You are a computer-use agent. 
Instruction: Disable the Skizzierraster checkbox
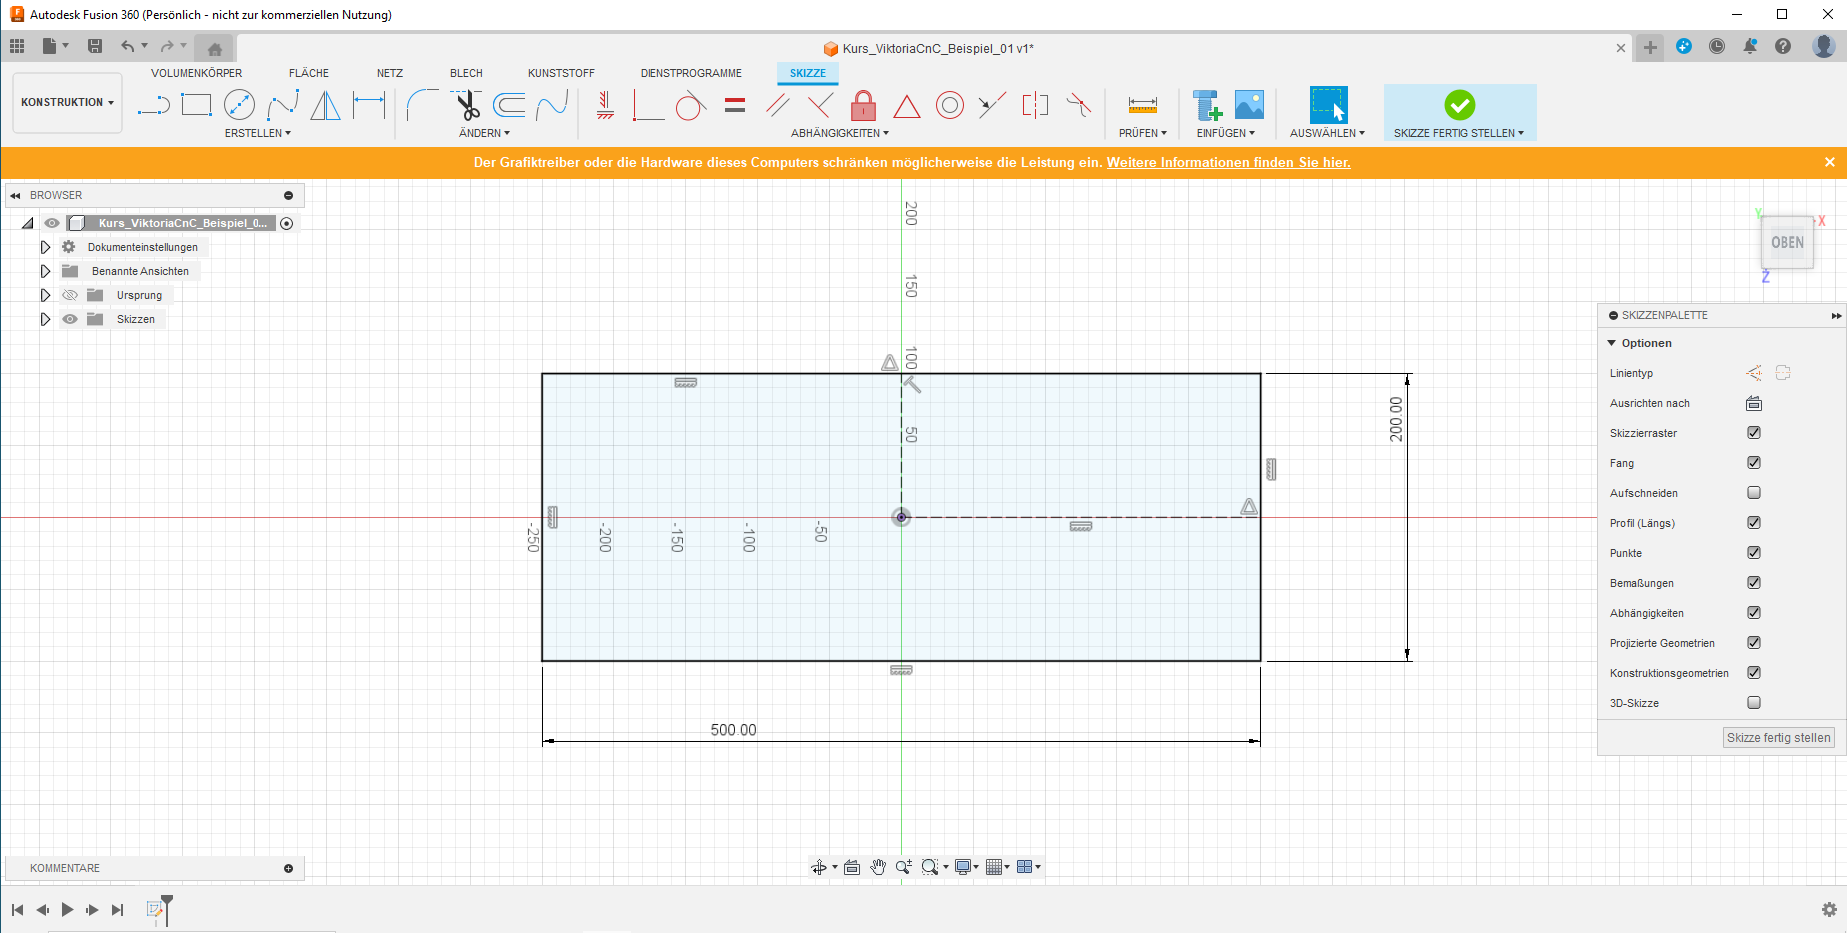pyautogui.click(x=1753, y=433)
